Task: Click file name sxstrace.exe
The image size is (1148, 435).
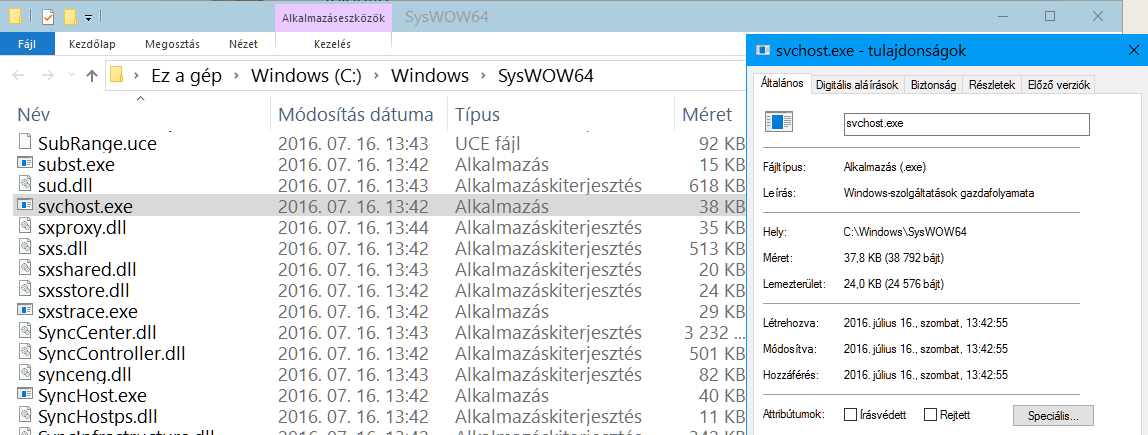Action: click(88, 311)
